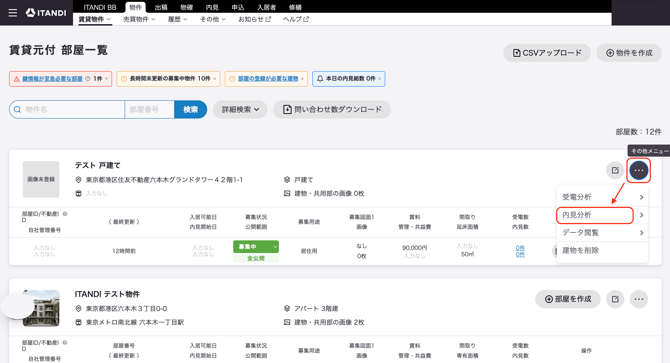
Task: Open the お知らせ external link
Action: coord(254,19)
